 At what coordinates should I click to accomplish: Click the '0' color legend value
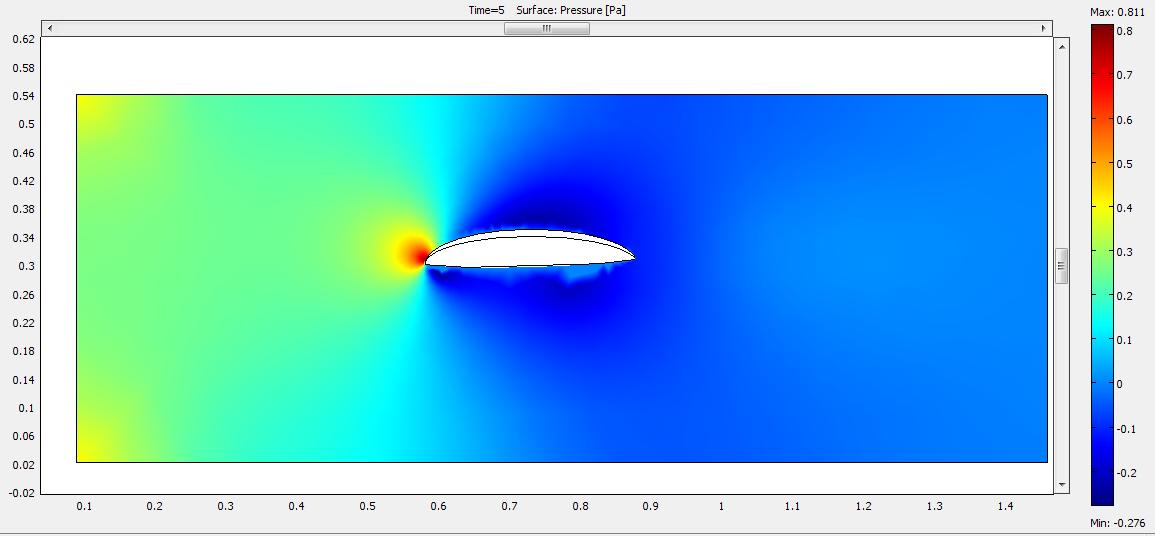[x=1120, y=384]
